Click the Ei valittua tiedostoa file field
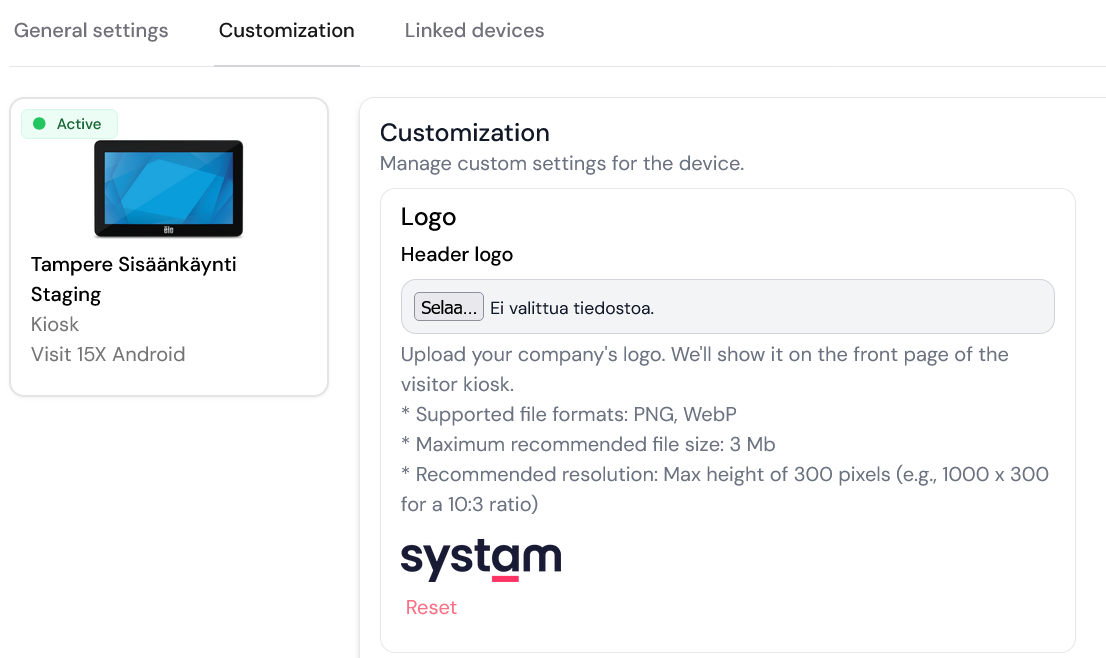1106x658 pixels. [x=572, y=308]
